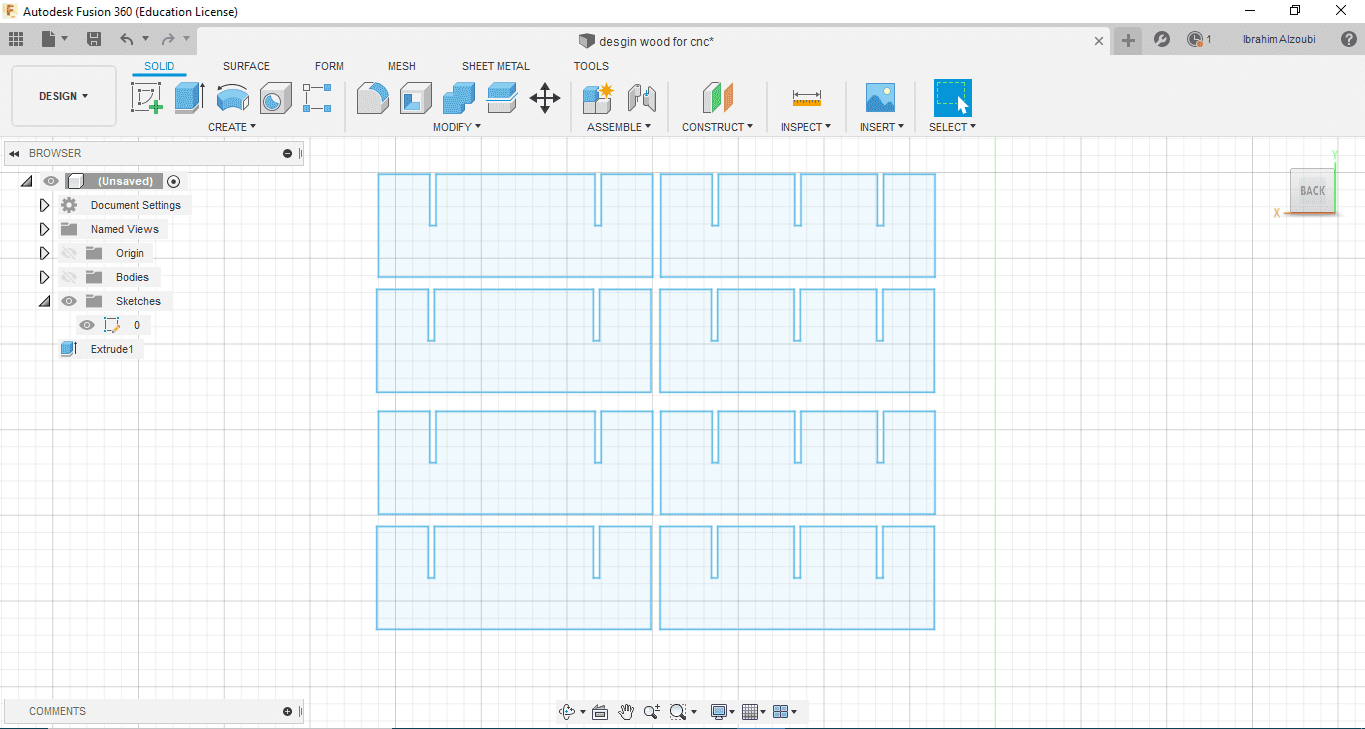Switch to the MESH tab

(402, 66)
